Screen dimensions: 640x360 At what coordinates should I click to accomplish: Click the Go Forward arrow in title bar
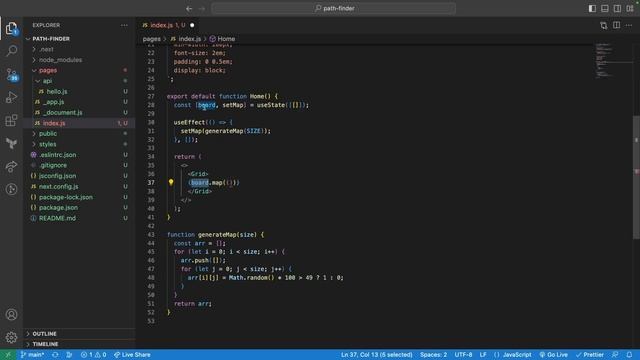(x=202, y=9)
